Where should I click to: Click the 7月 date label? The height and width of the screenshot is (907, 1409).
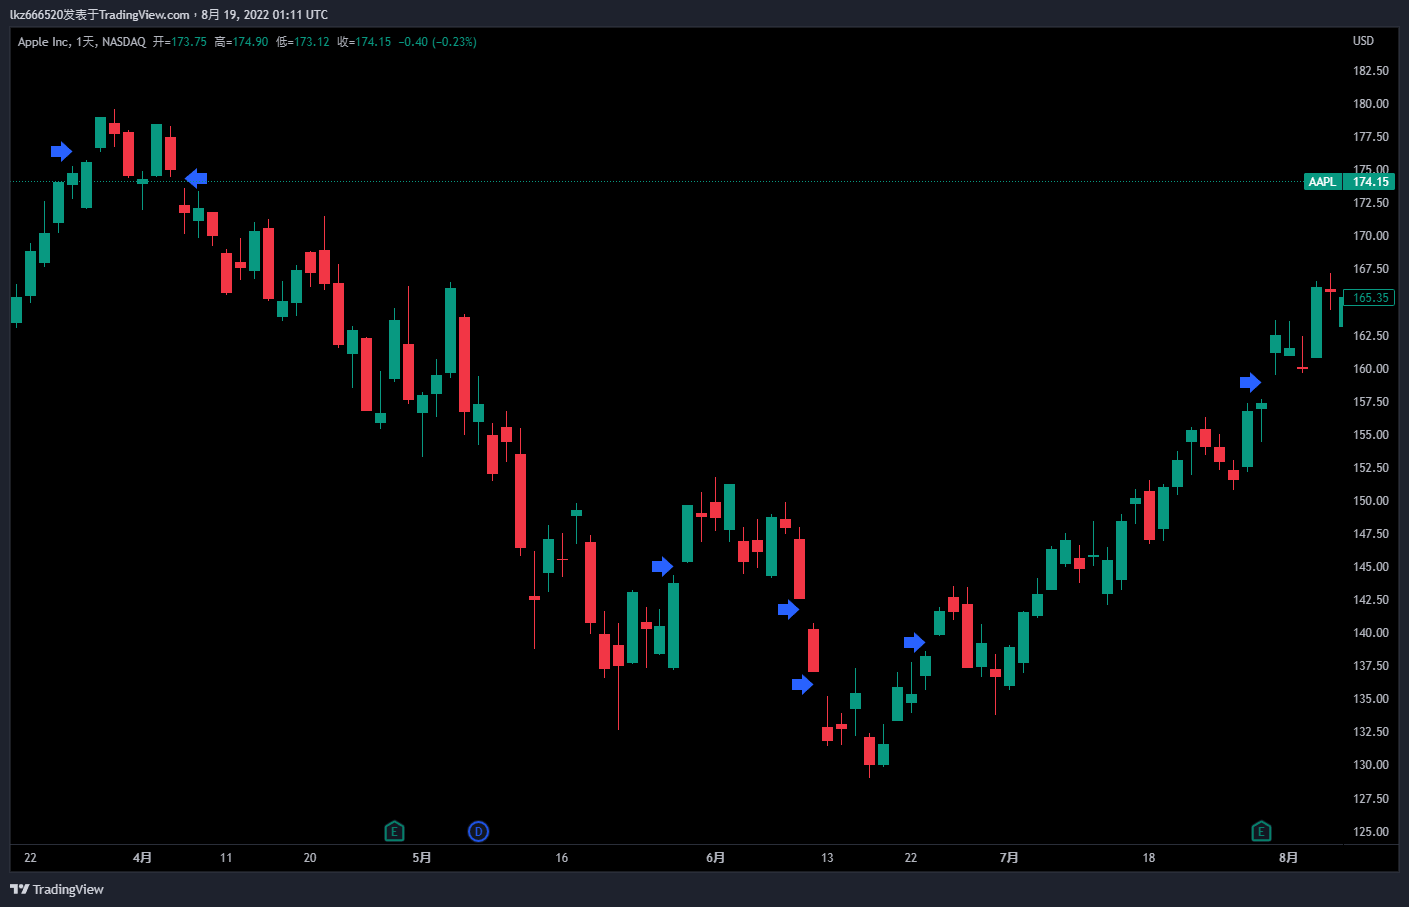click(1009, 857)
